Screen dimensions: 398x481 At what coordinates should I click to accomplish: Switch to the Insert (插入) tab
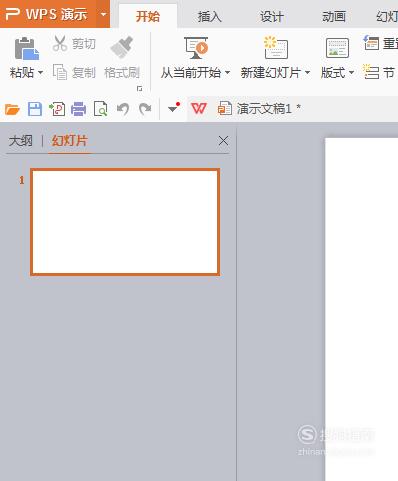coord(209,16)
